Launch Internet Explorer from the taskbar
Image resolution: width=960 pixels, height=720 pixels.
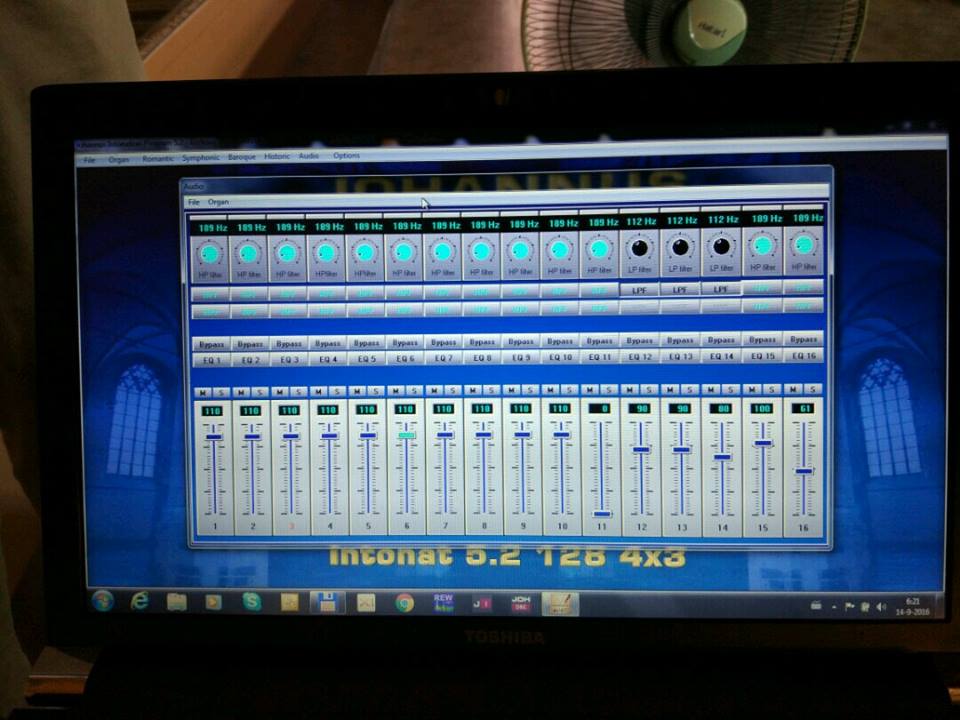tap(140, 601)
